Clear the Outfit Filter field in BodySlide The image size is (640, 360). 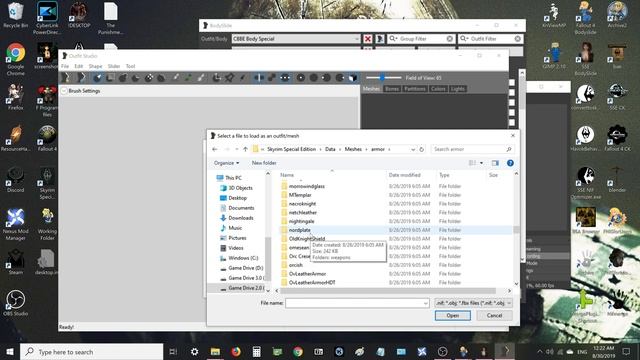pos(518,39)
